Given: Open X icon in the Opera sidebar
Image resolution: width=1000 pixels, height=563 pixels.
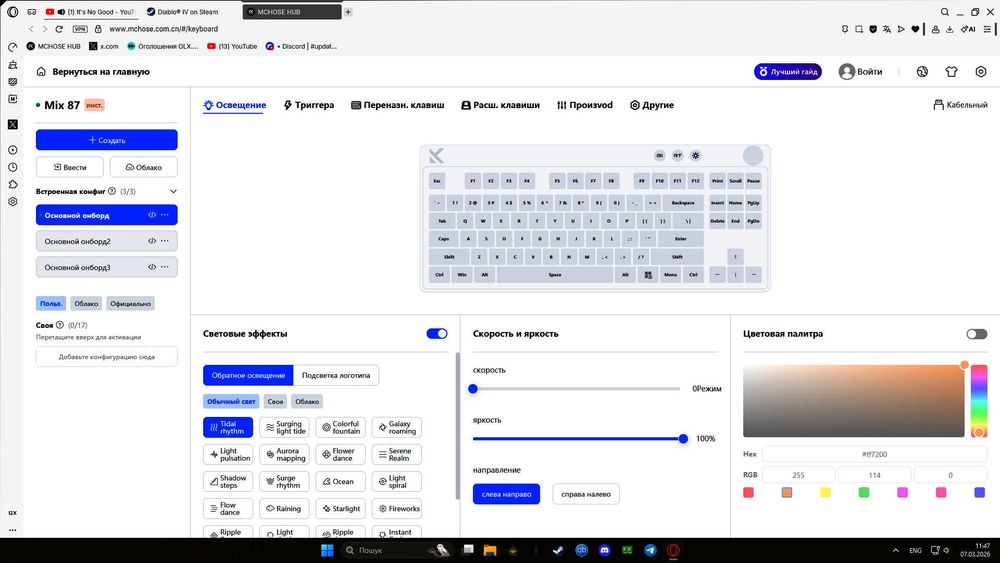Looking at the screenshot, I should click(13, 124).
